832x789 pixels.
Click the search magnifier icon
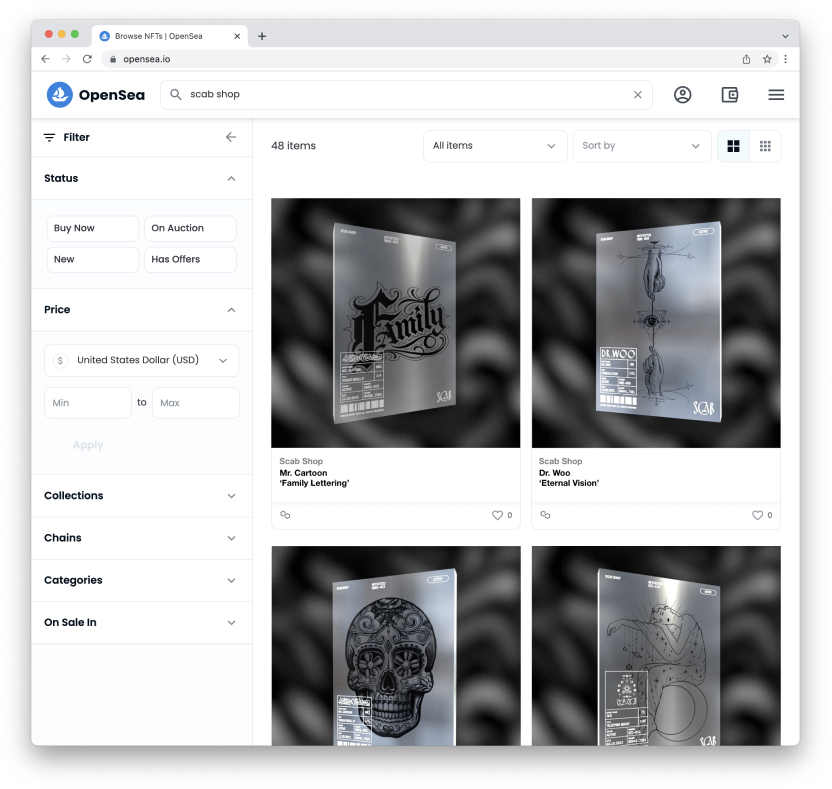point(176,94)
